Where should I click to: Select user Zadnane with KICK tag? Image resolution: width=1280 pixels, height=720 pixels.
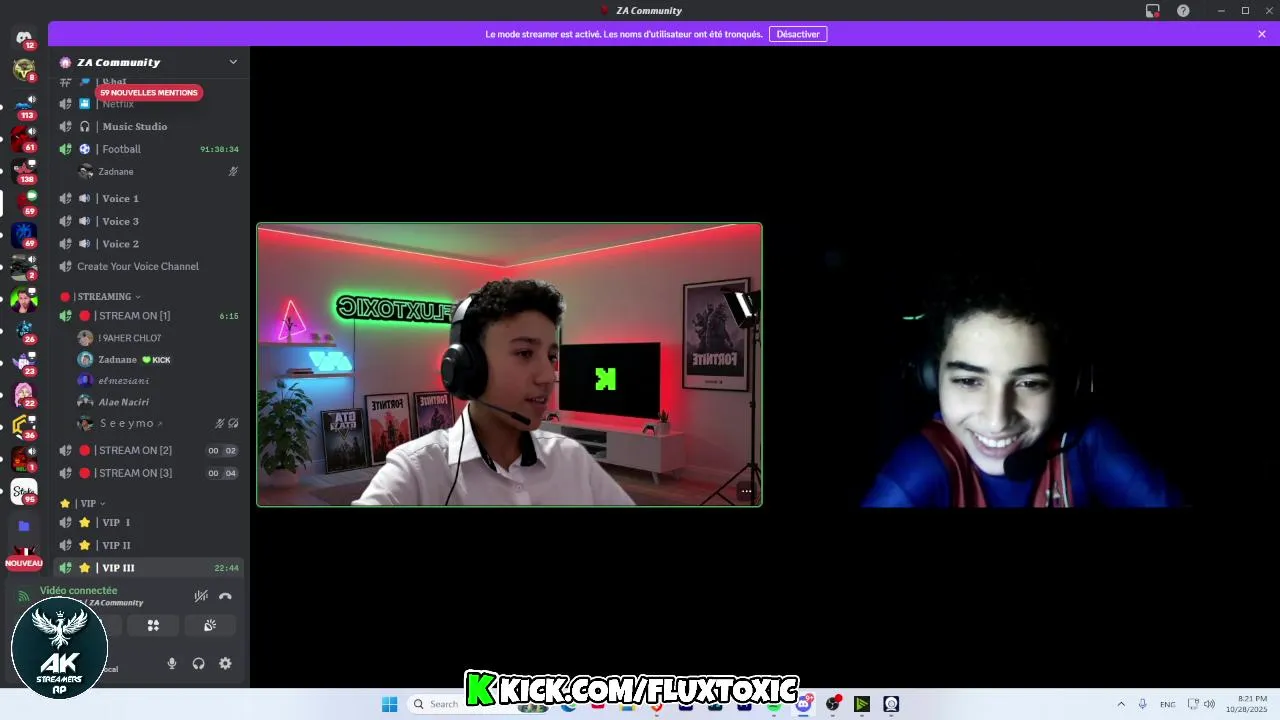click(158, 359)
